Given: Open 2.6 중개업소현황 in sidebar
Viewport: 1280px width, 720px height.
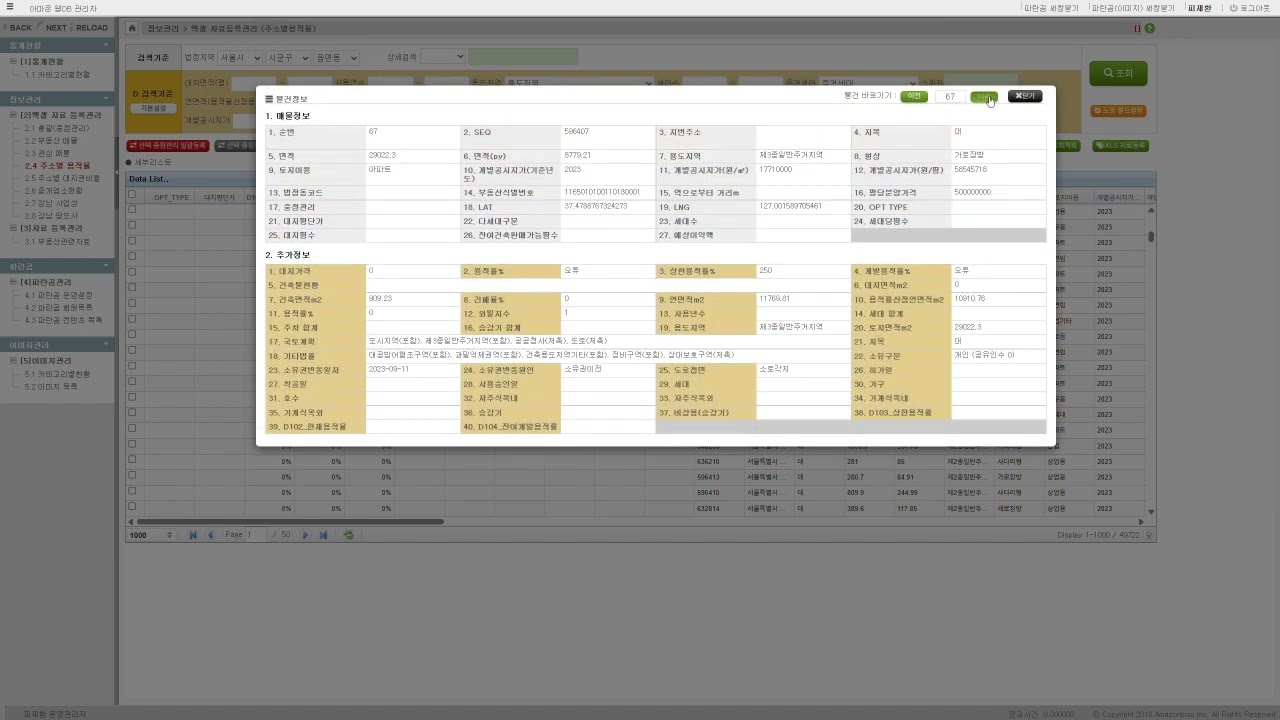Looking at the screenshot, I should point(54,190).
